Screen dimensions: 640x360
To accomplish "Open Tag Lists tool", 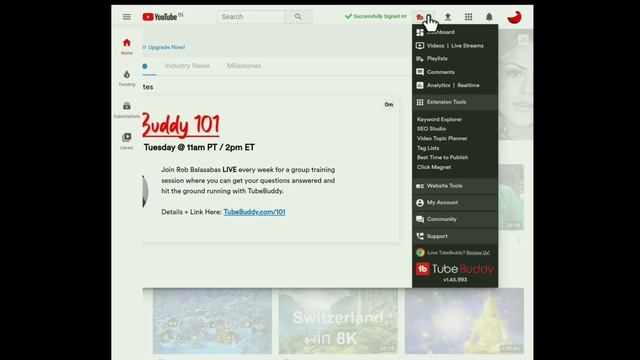I will (x=428, y=148).
